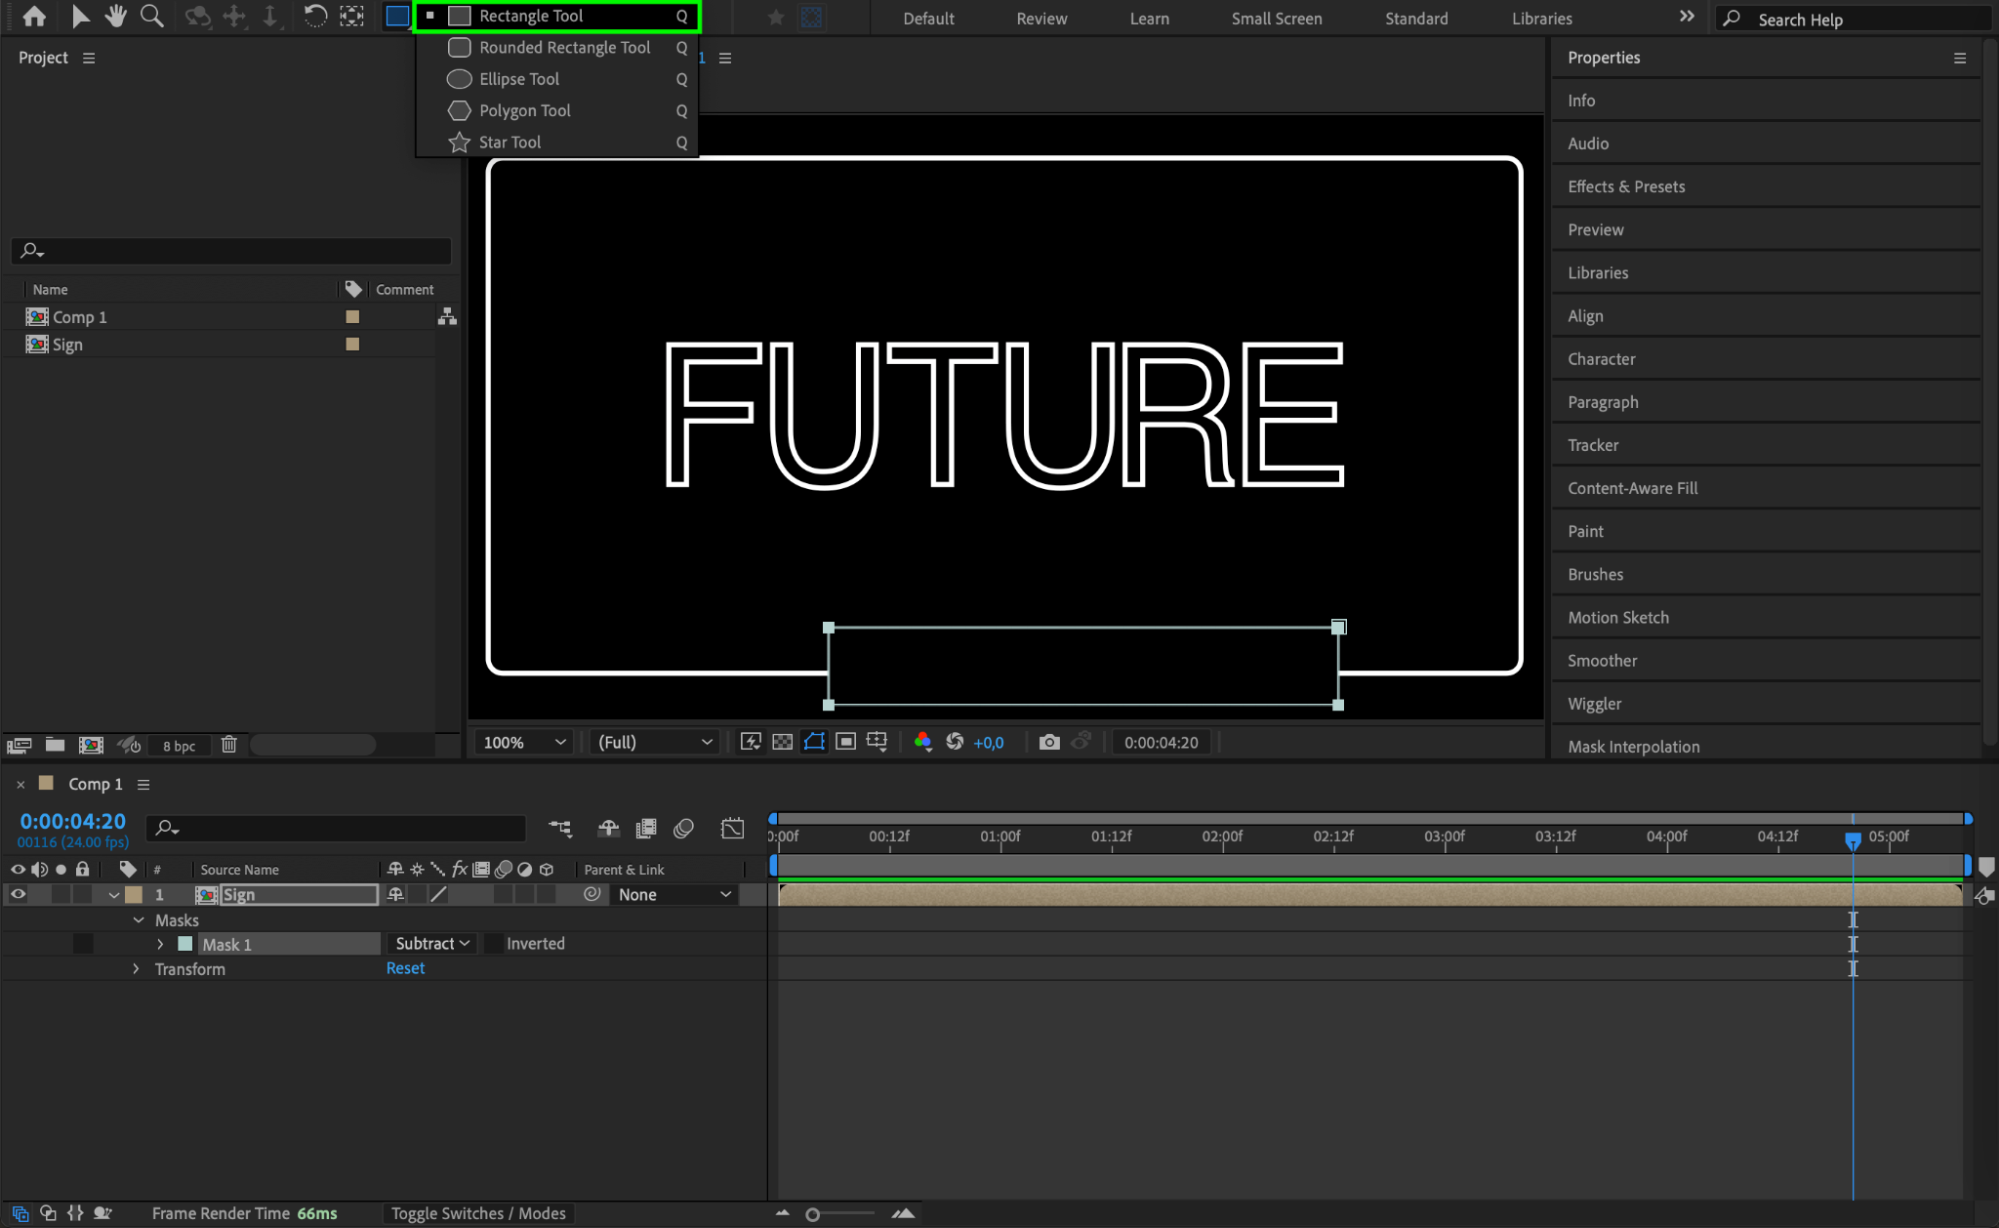Toggle Fast Previews in viewer
The image size is (1999, 1228).
pyautogui.click(x=750, y=741)
